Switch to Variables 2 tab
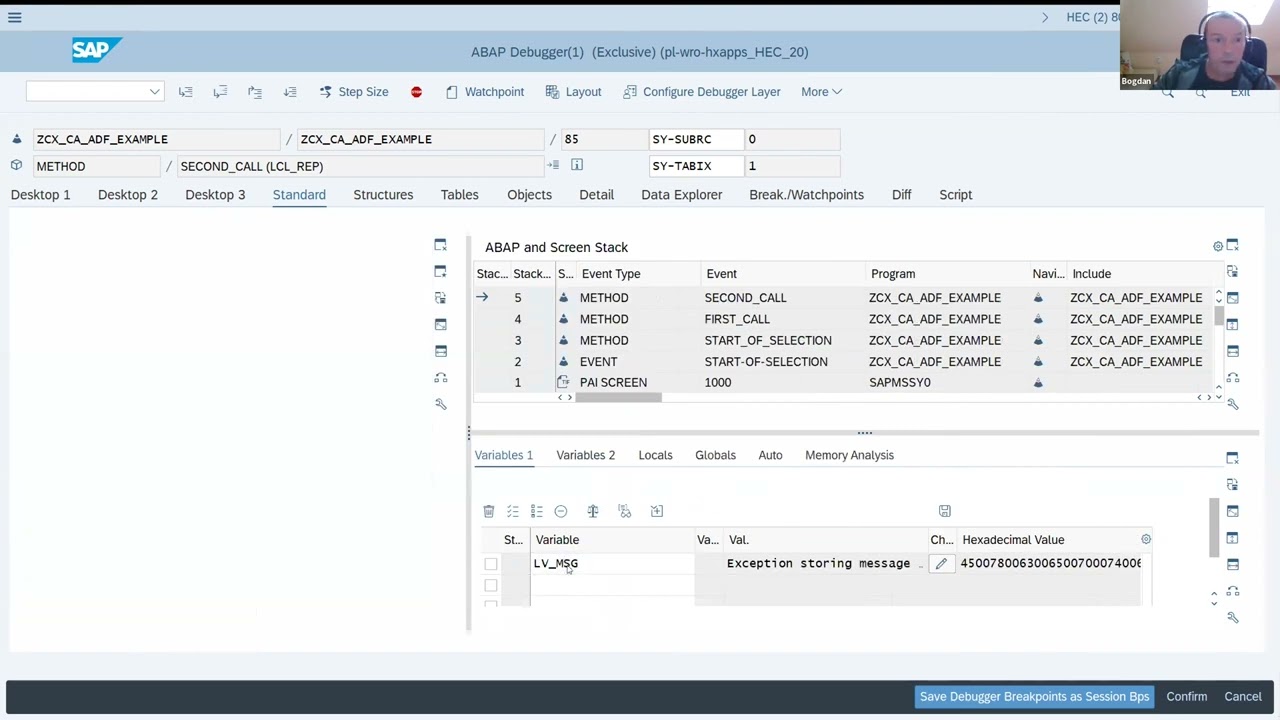The height and width of the screenshot is (720, 1280). (586, 455)
